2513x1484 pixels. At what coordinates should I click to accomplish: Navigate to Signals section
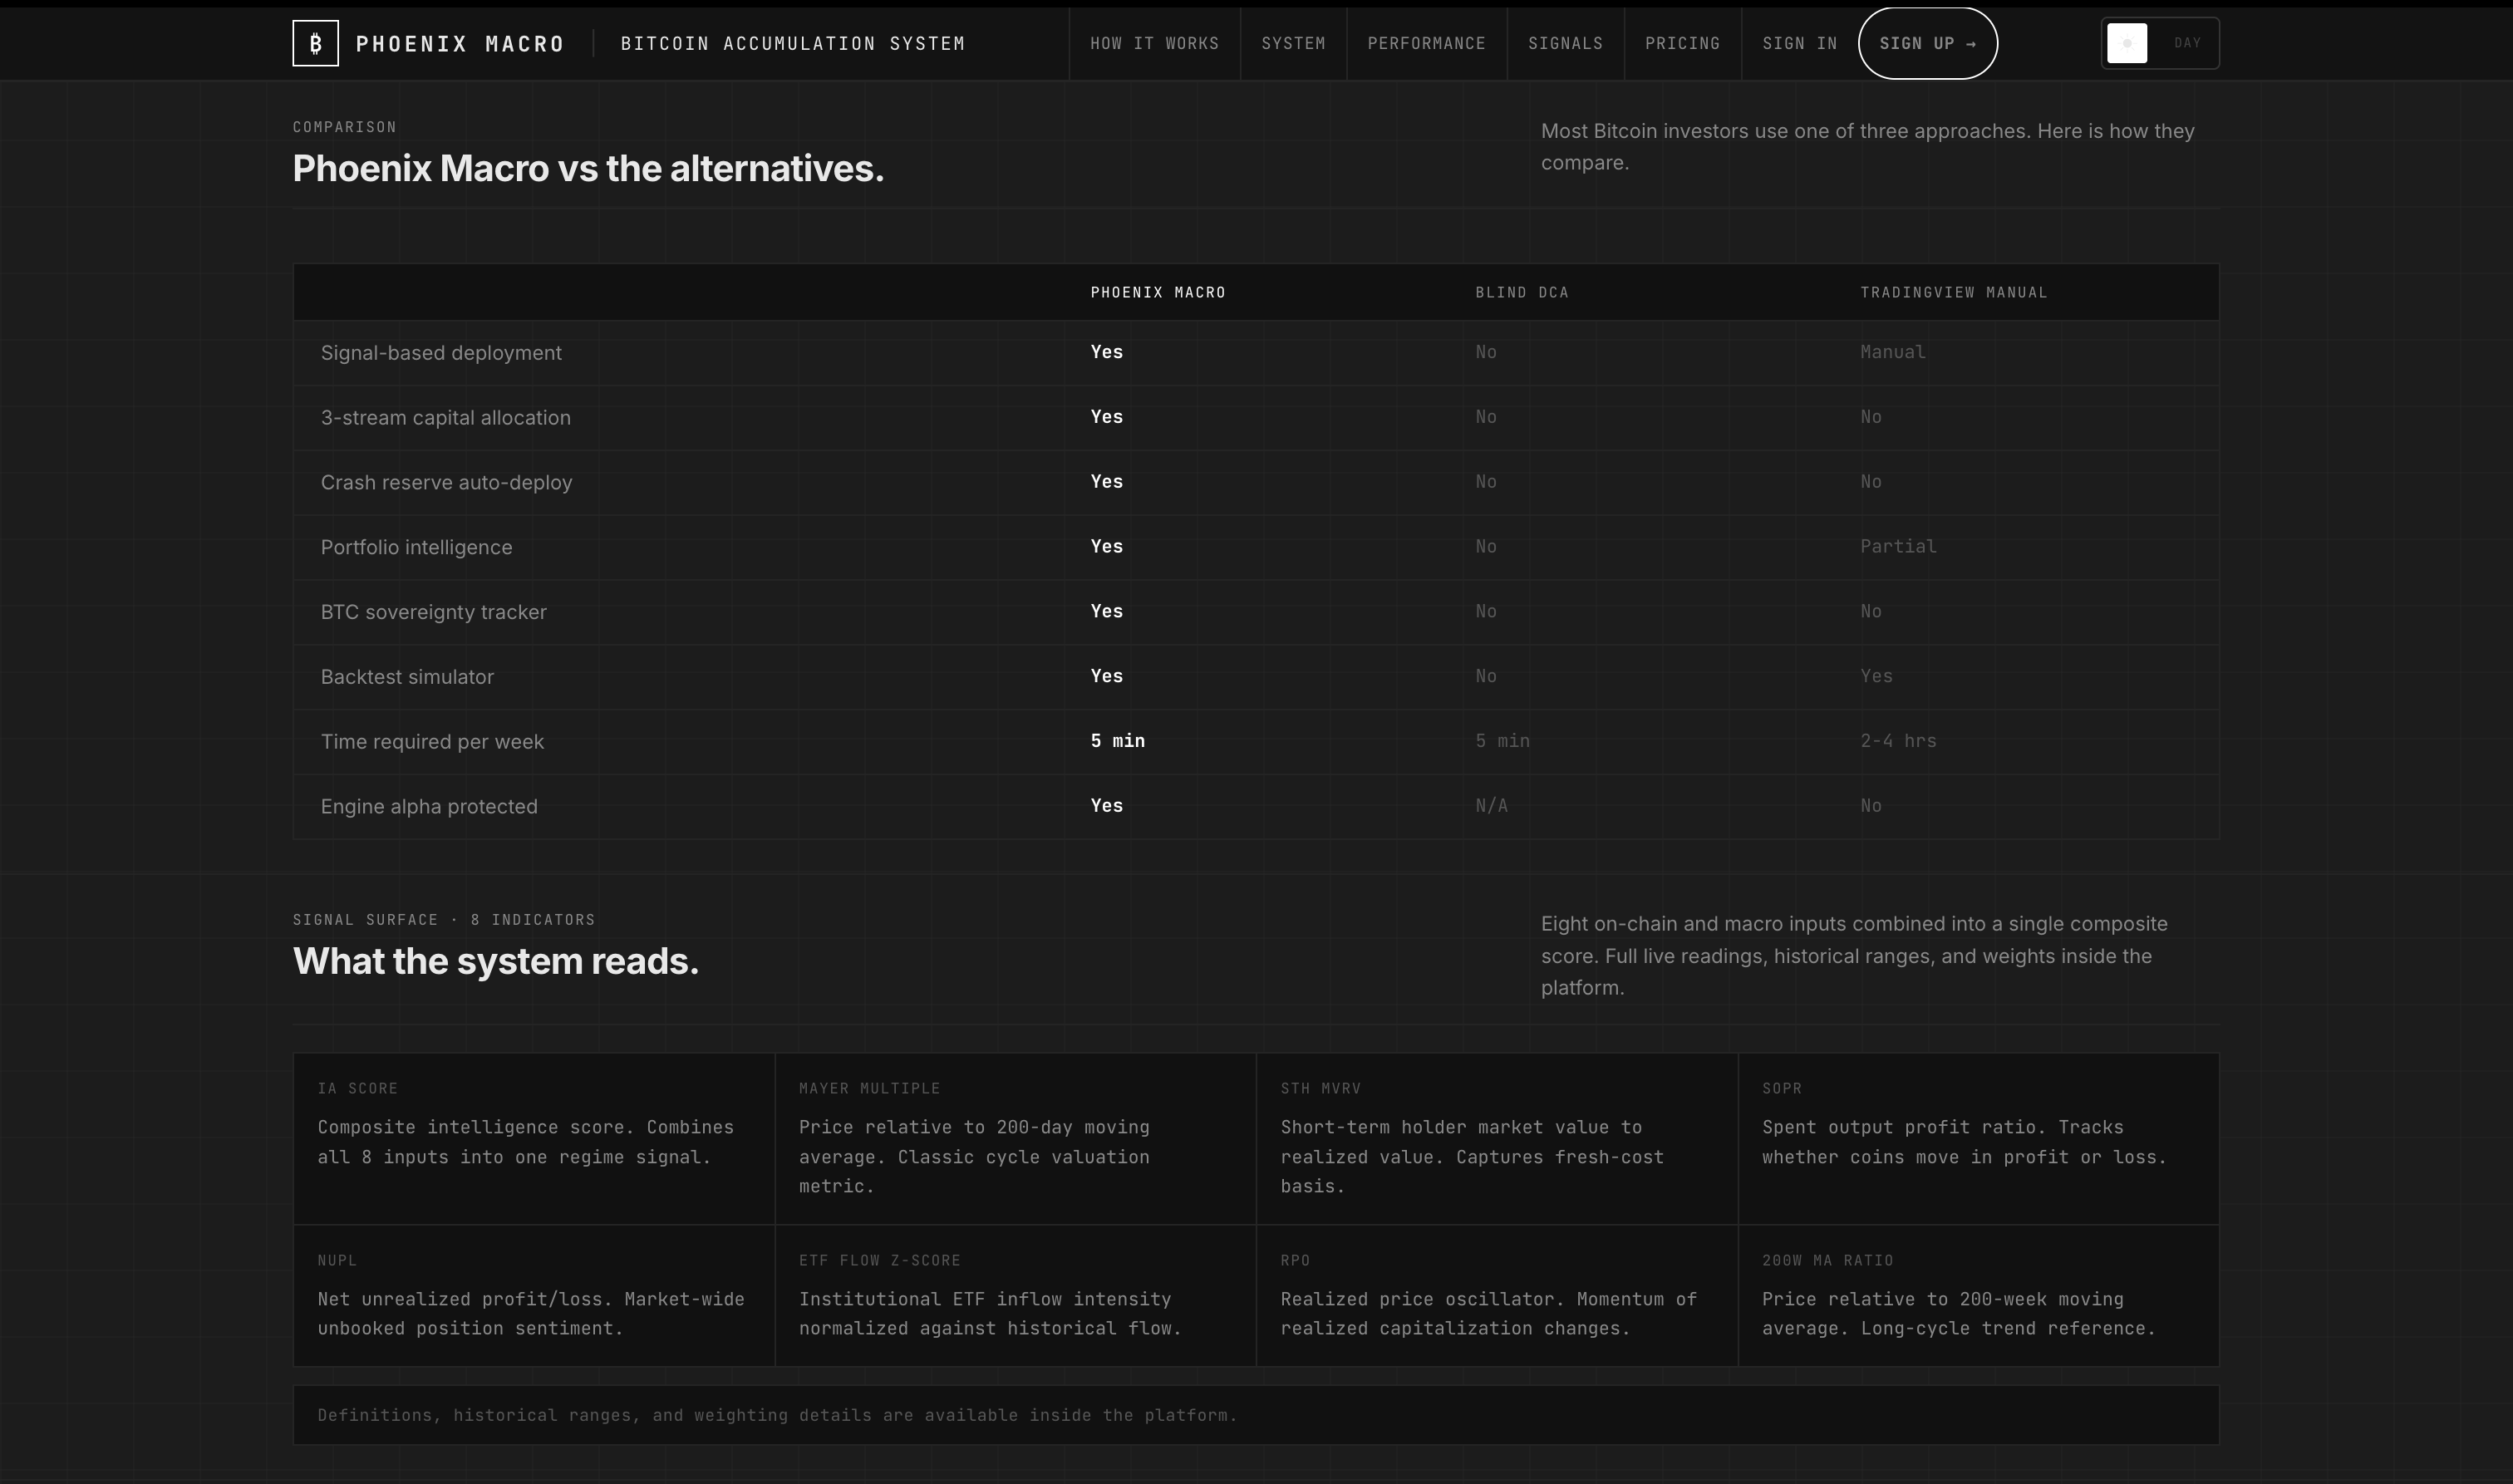(x=1565, y=43)
